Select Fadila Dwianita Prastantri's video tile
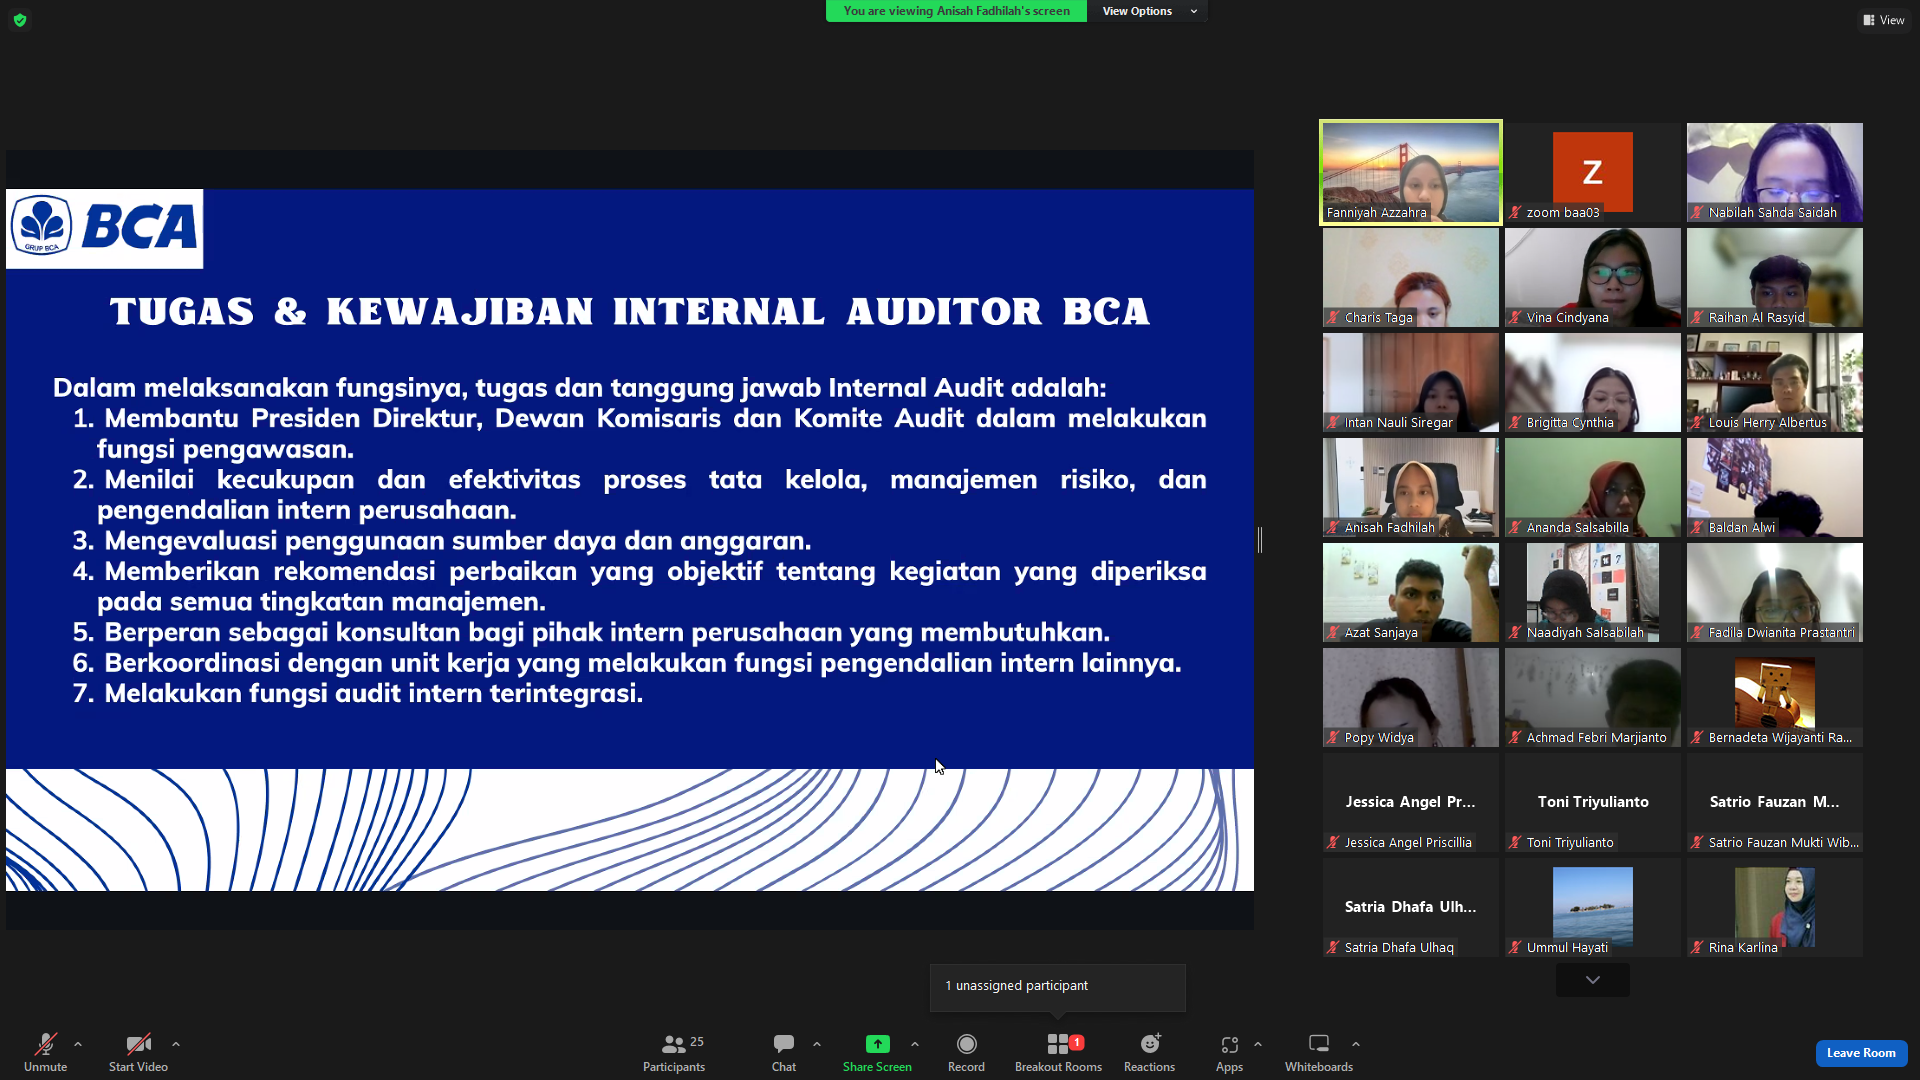 coord(1775,592)
